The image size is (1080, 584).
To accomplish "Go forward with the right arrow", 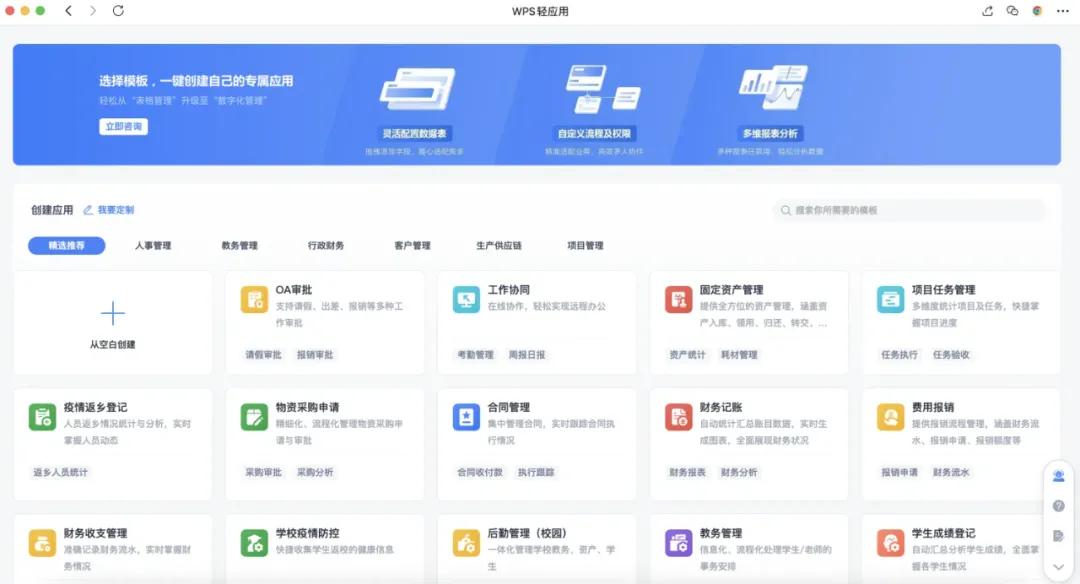I will coord(93,10).
